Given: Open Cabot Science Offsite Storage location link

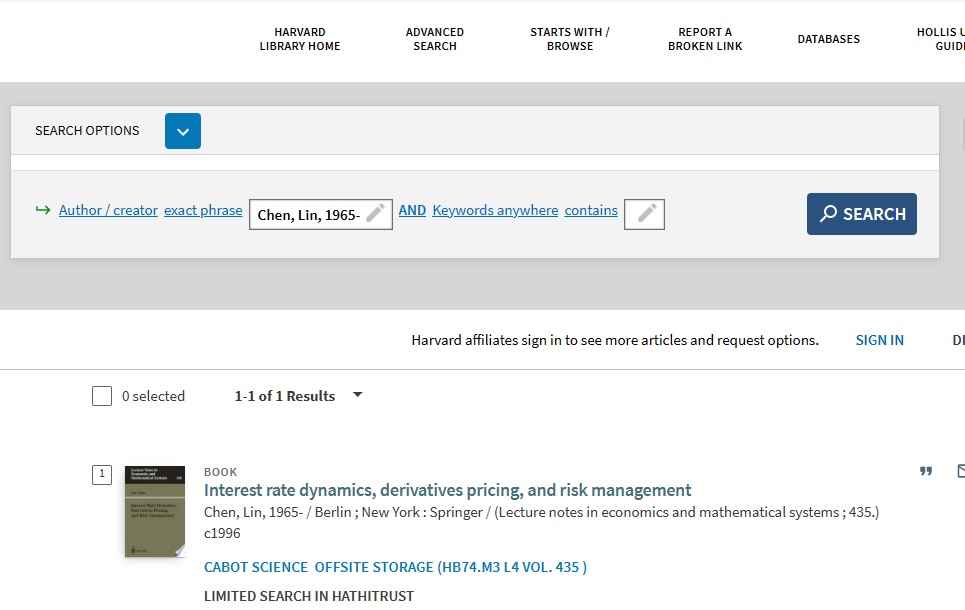Looking at the screenshot, I should [x=395, y=567].
